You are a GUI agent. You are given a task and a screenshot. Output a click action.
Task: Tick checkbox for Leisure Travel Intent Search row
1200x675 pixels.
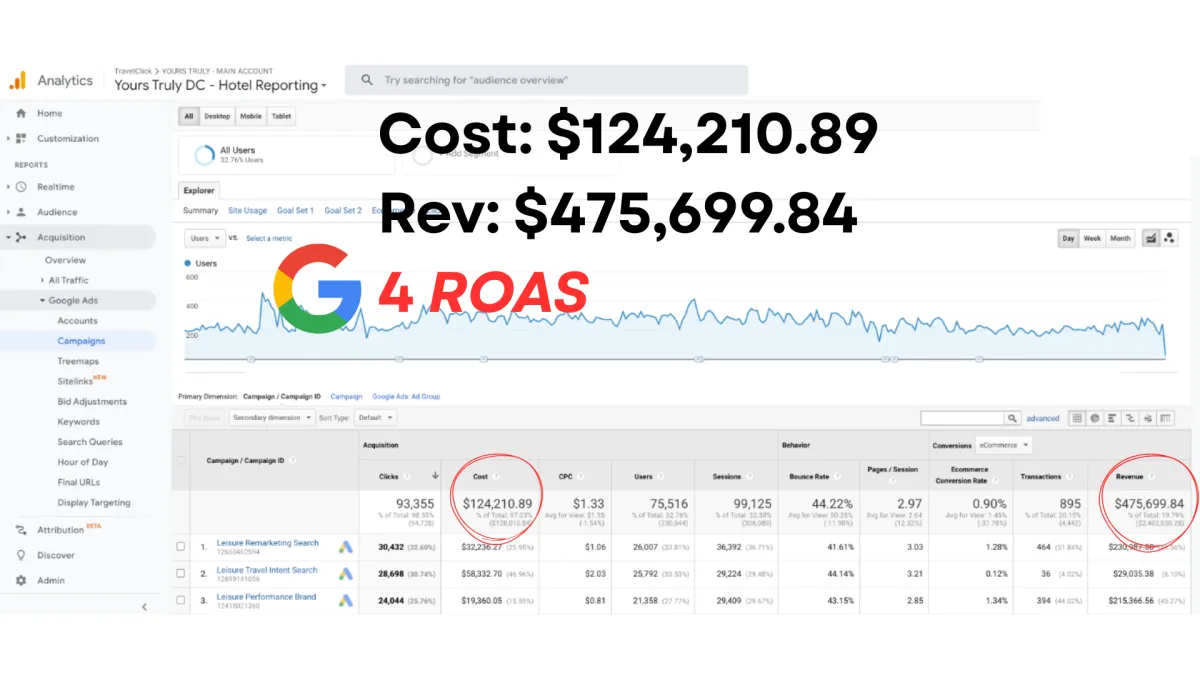(x=181, y=574)
